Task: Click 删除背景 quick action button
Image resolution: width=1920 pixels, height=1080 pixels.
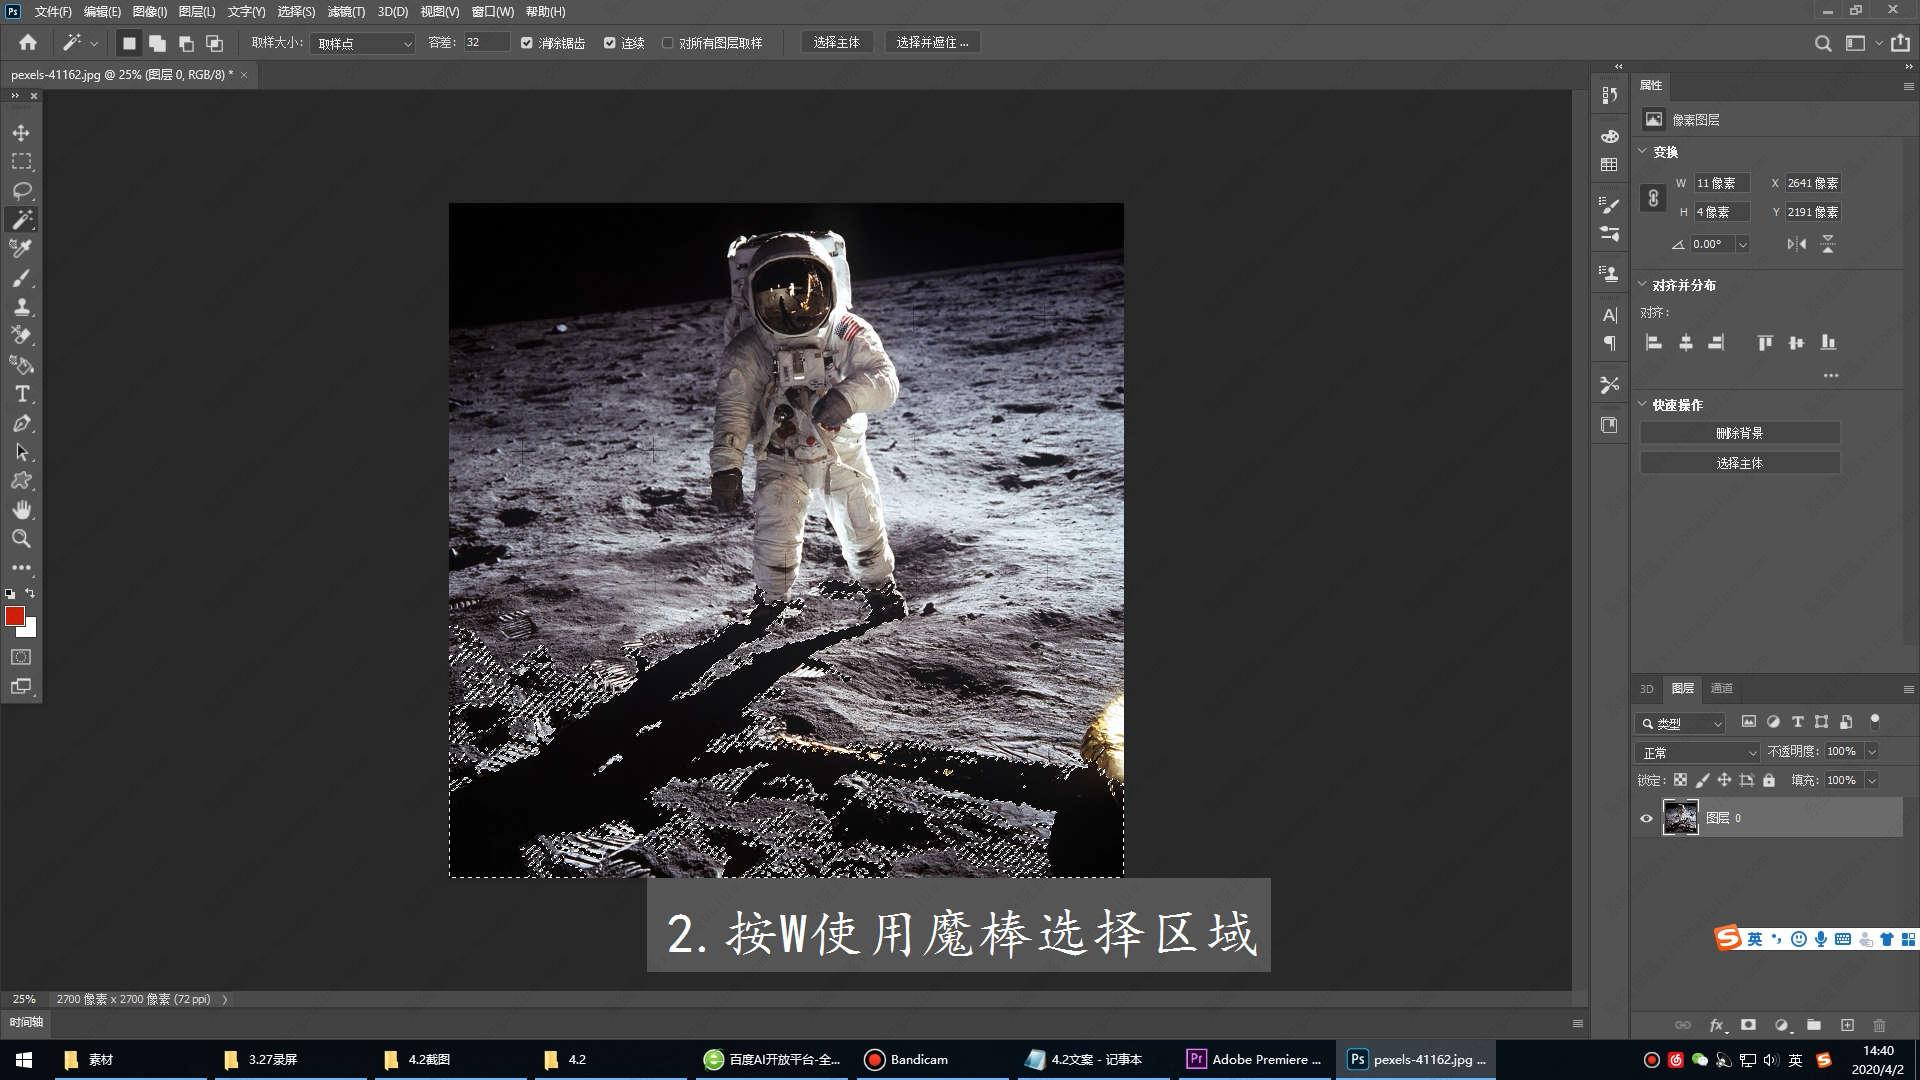Action: point(1739,433)
